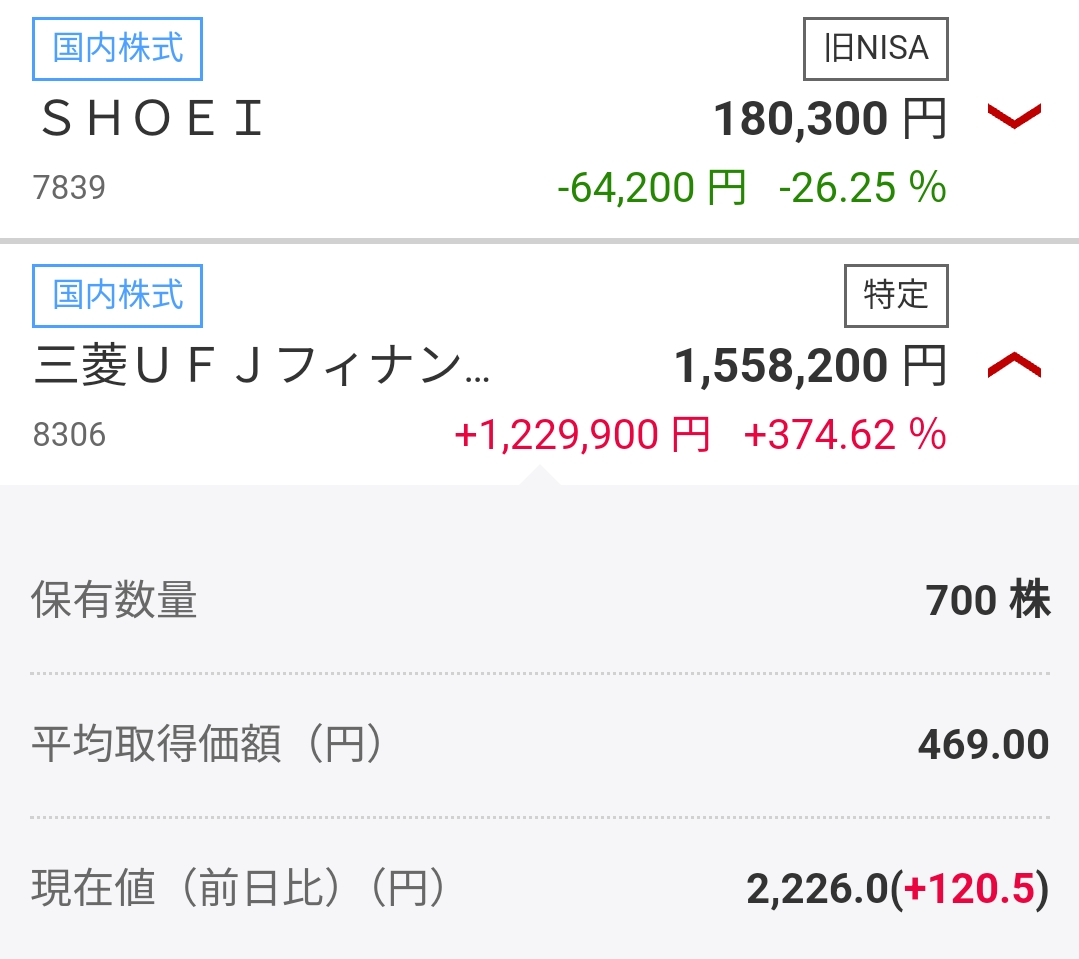
Task: Select the 保有数量 700 株 row
Action: coord(540,600)
